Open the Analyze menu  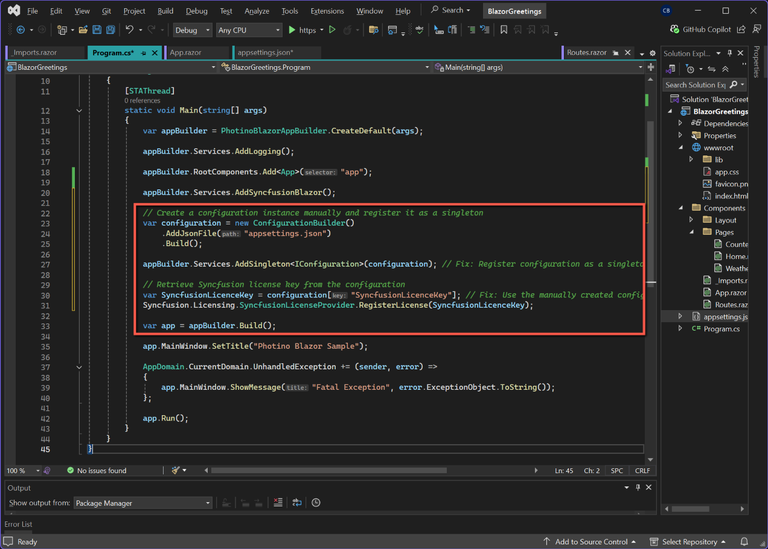click(256, 11)
